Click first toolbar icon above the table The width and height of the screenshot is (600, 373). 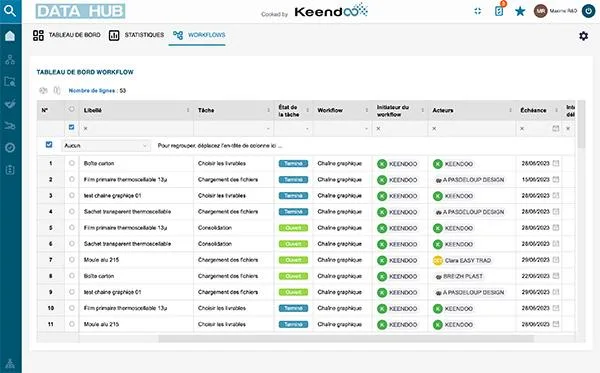click(x=43, y=91)
